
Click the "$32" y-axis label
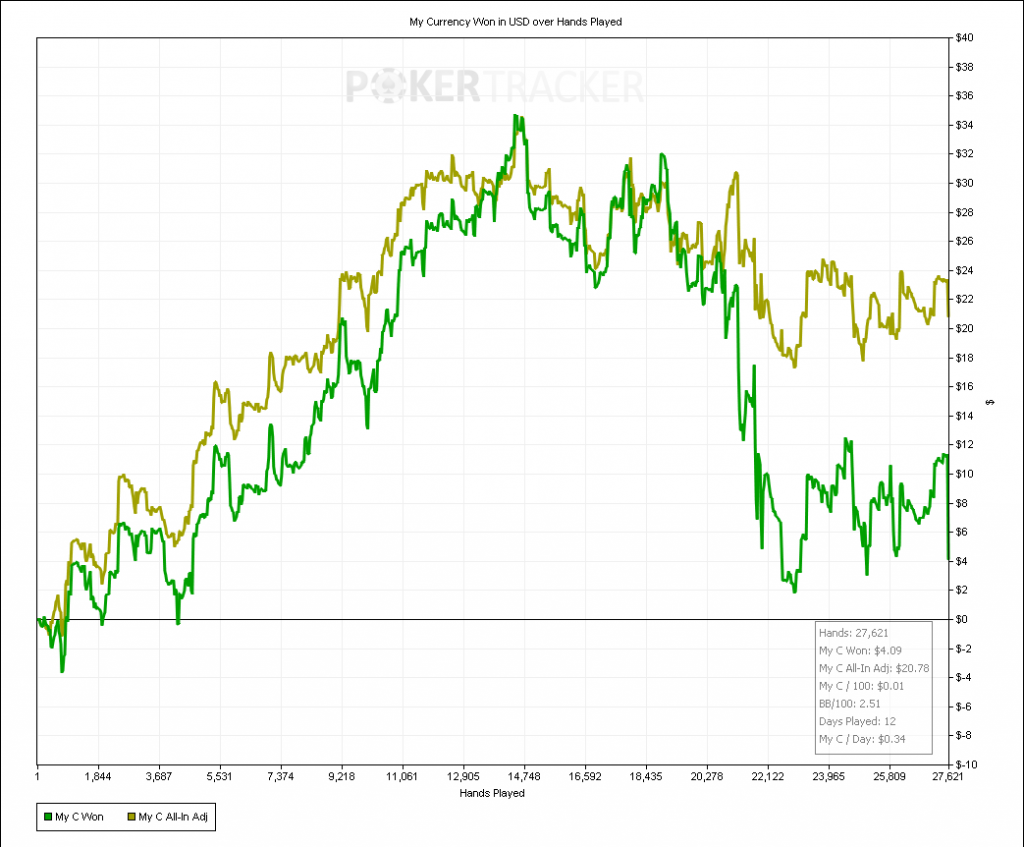coord(964,154)
